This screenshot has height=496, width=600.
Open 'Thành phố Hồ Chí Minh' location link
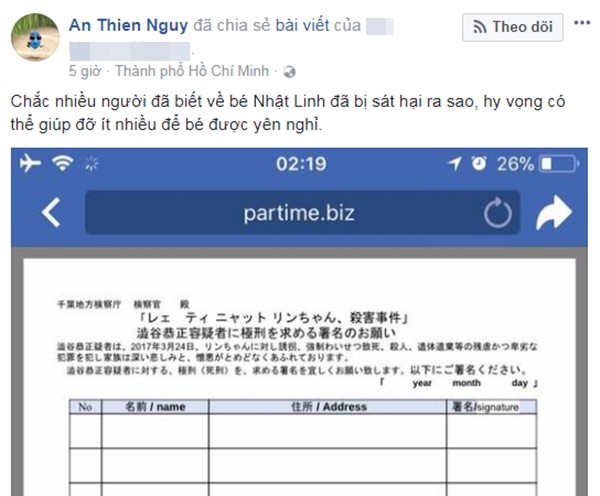(192, 71)
